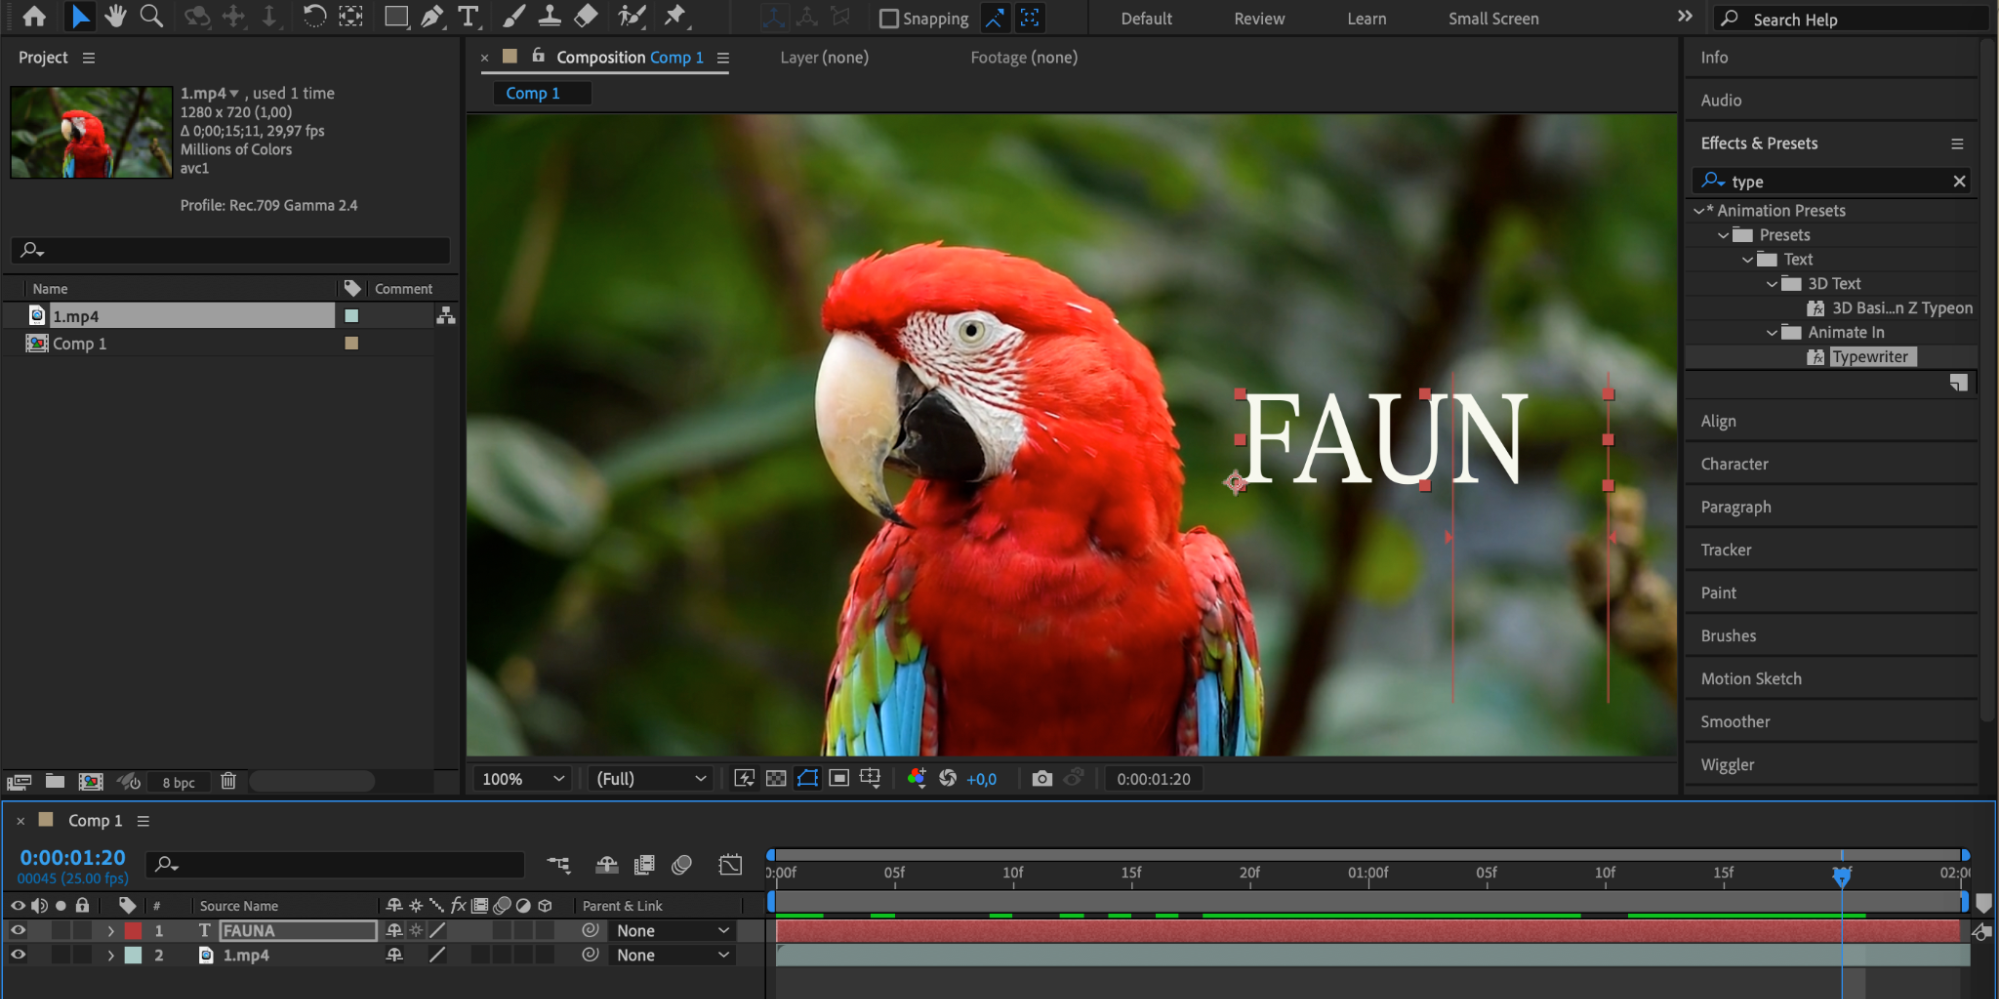Image resolution: width=1999 pixels, height=1000 pixels.
Task: Select the Typewriter animation preset
Action: click(x=1869, y=357)
